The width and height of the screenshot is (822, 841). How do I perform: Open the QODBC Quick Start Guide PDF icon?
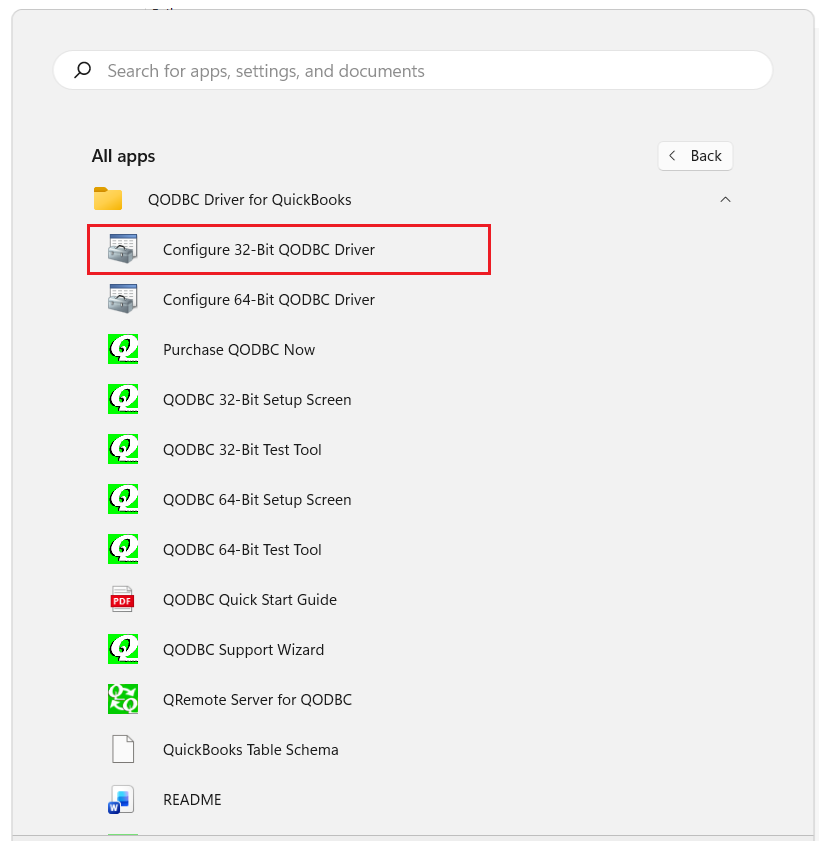[x=122, y=599]
